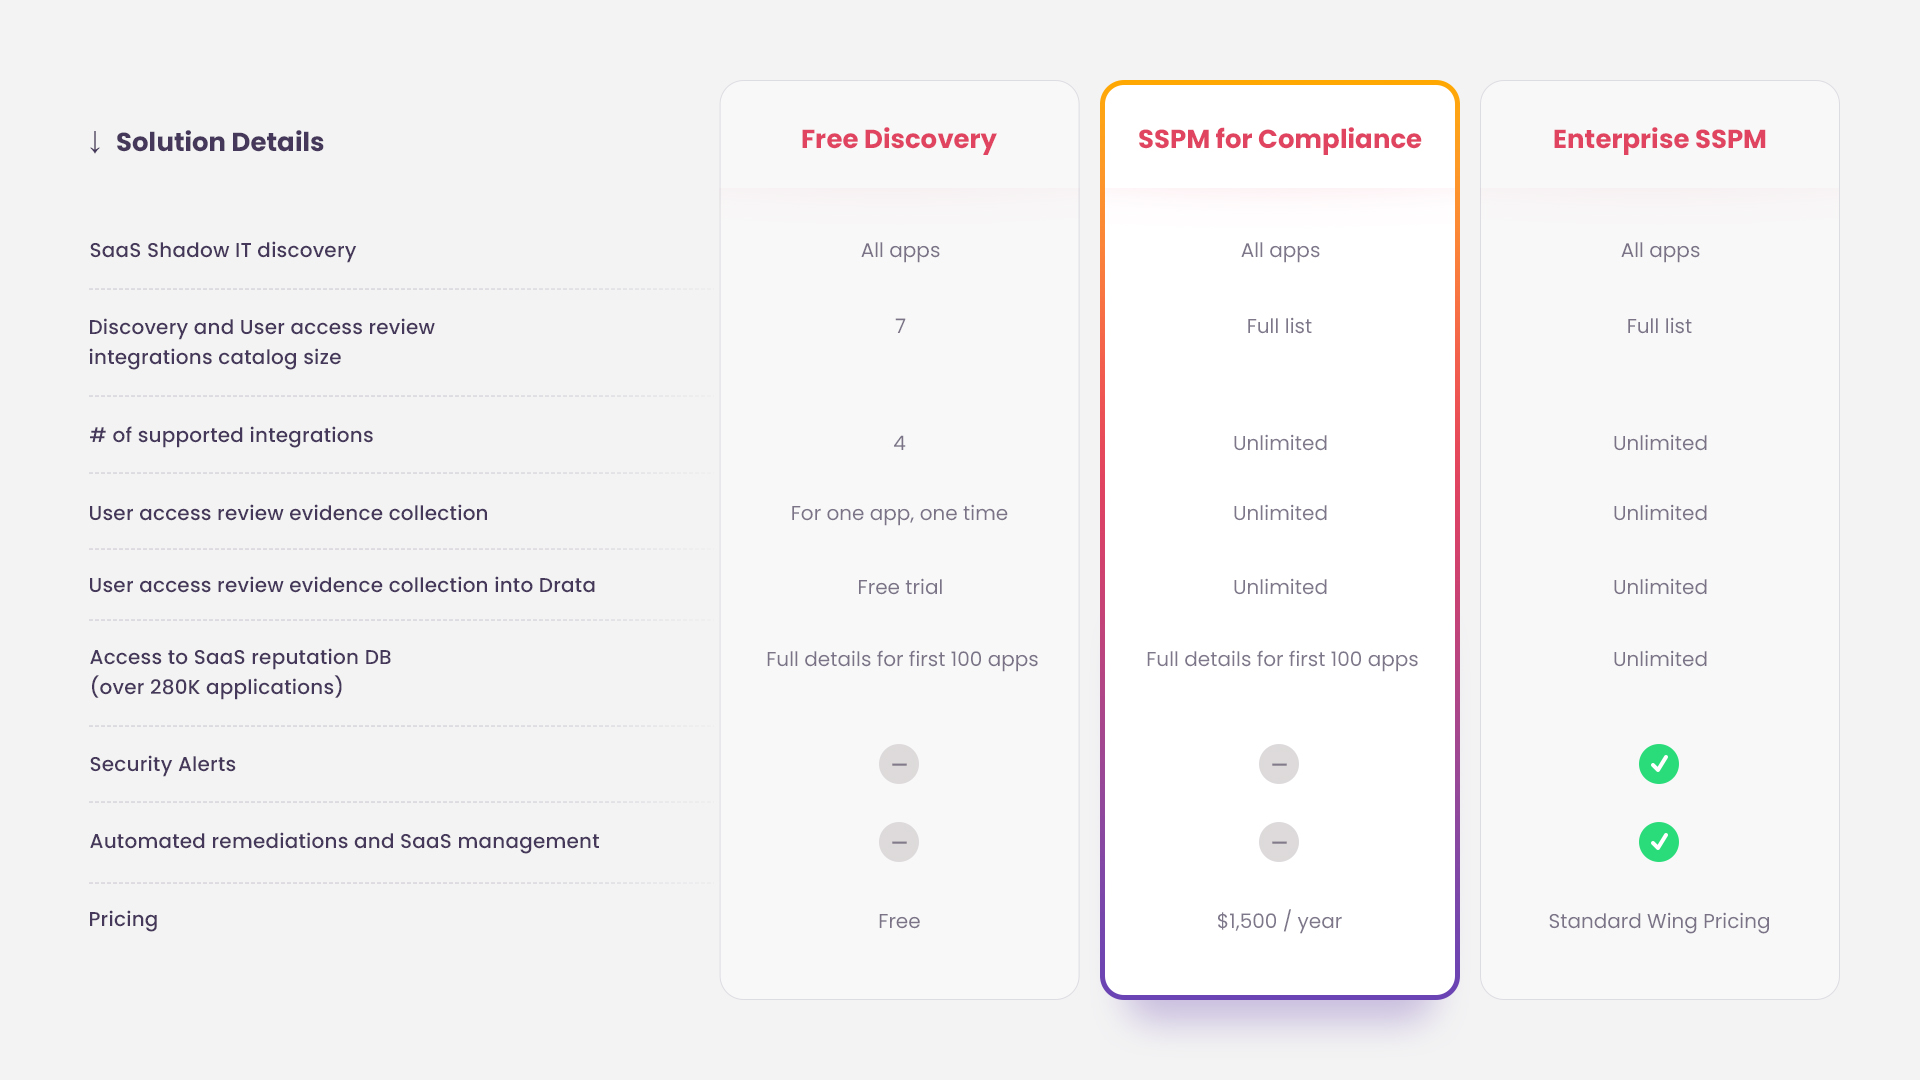Select the Enterprise SSPM plan heading
This screenshot has height=1080, width=1920.
[x=1659, y=139]
